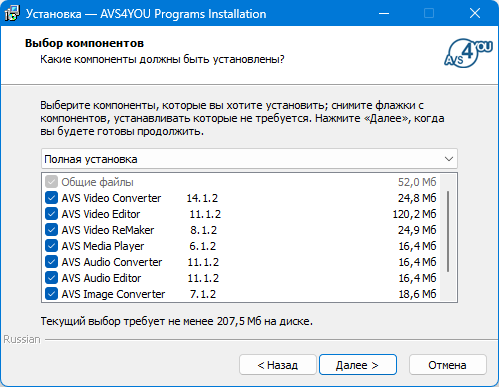The image size is (499, 387).
Task: Minimize the installer window
Action: pyautogui.click(x=384, y=14)
